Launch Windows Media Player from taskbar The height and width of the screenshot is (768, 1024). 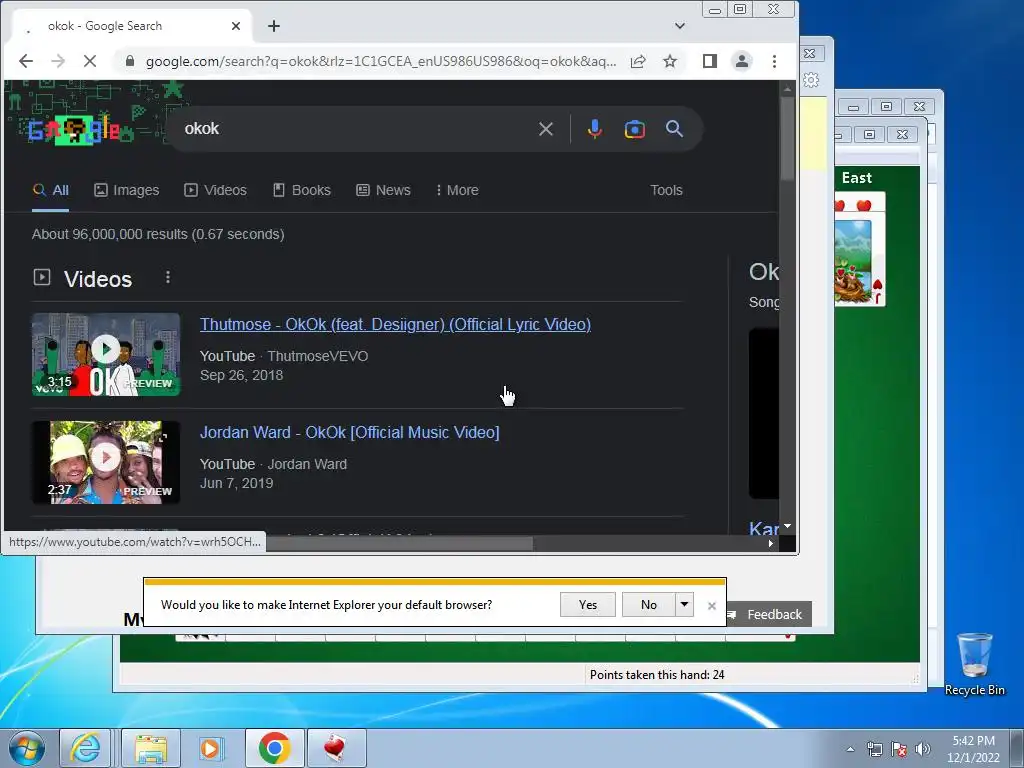click(x=210, y=748)
